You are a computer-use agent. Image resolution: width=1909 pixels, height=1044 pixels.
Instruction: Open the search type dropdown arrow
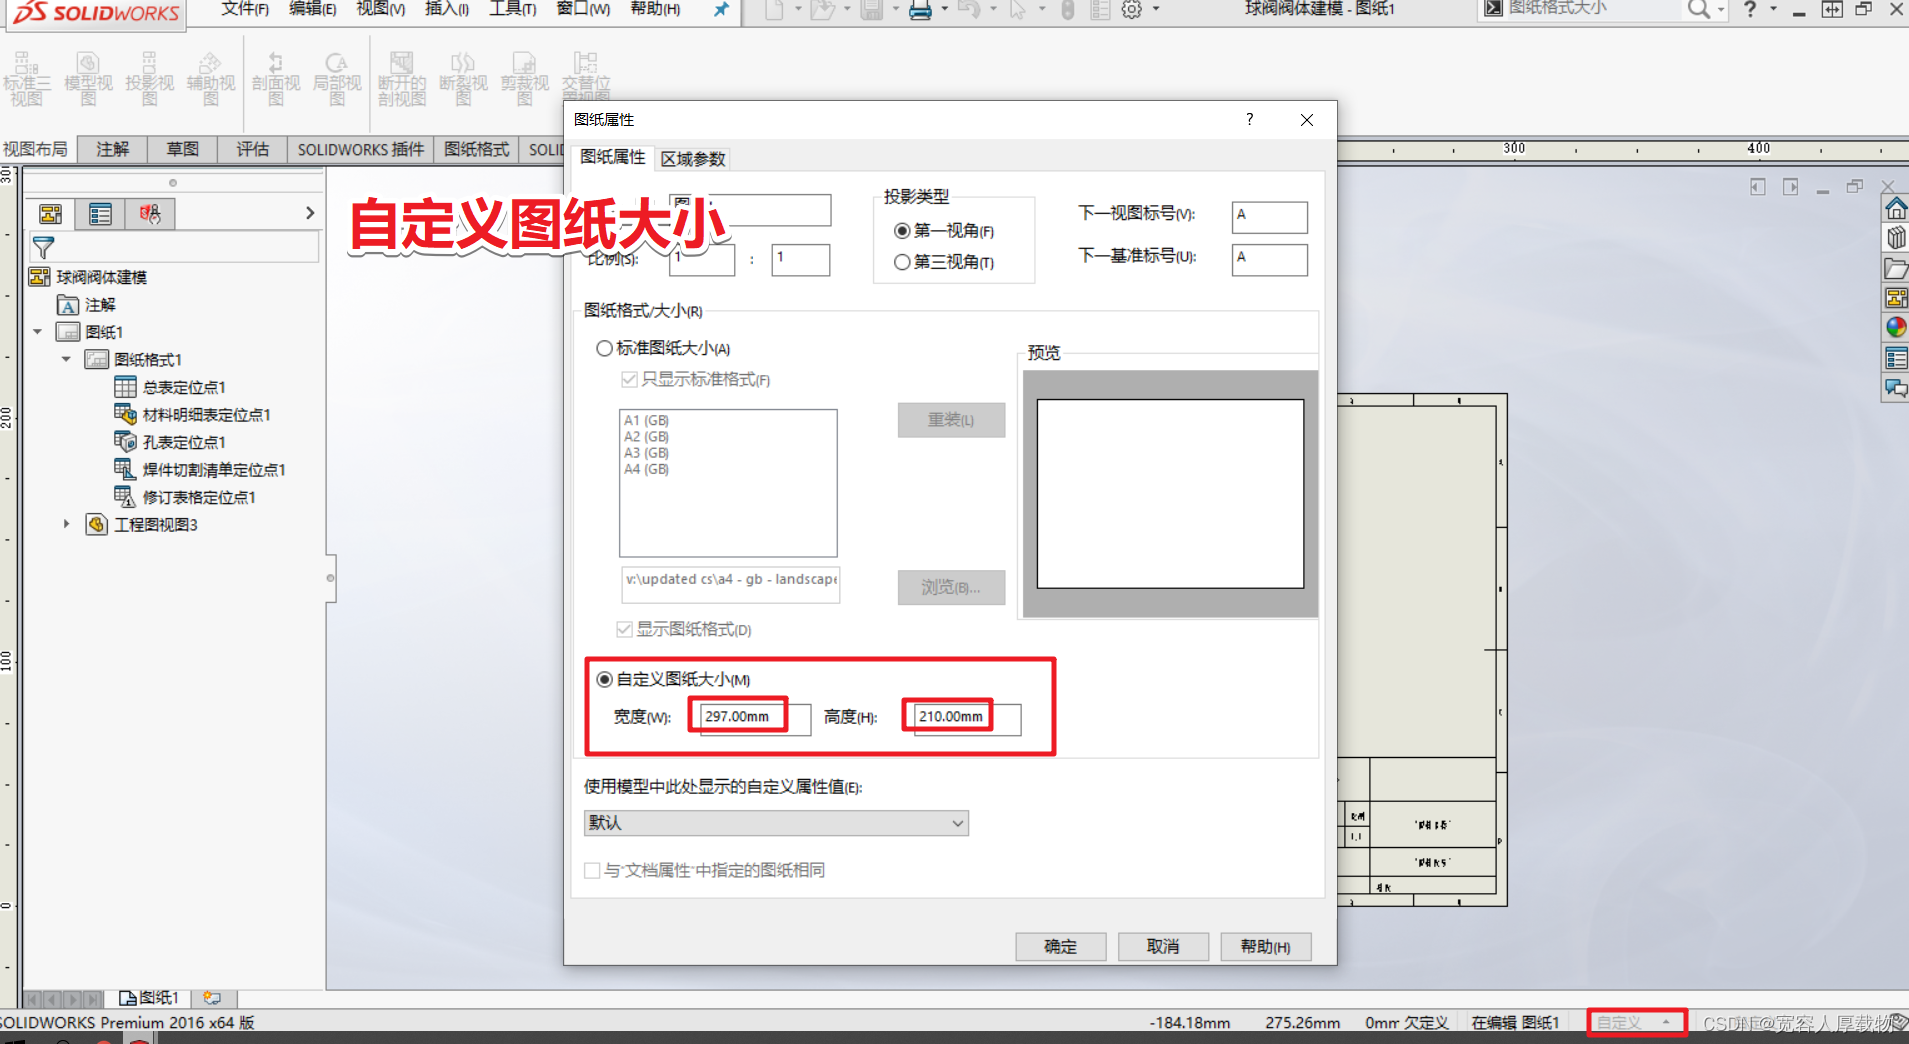(x=1720, y=10)
